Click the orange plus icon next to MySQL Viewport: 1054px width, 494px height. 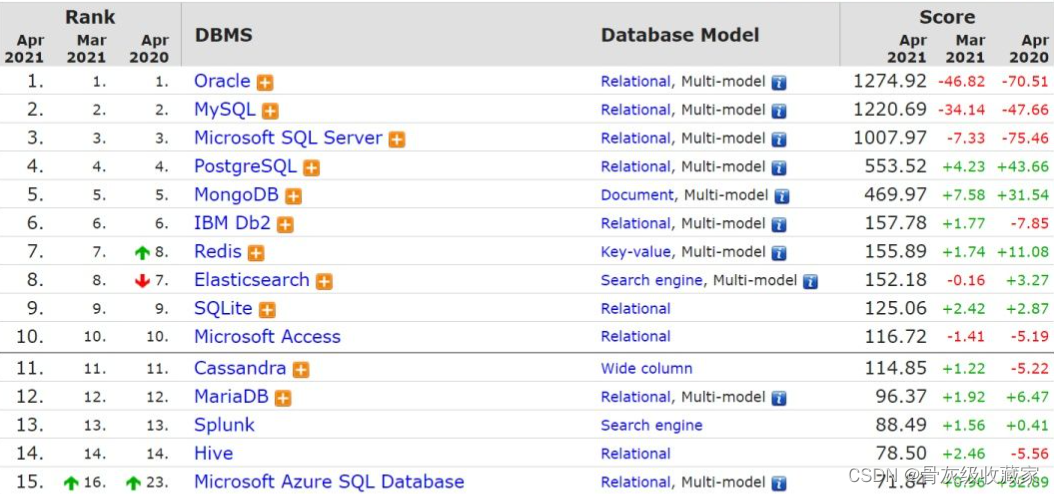[270, 111]
